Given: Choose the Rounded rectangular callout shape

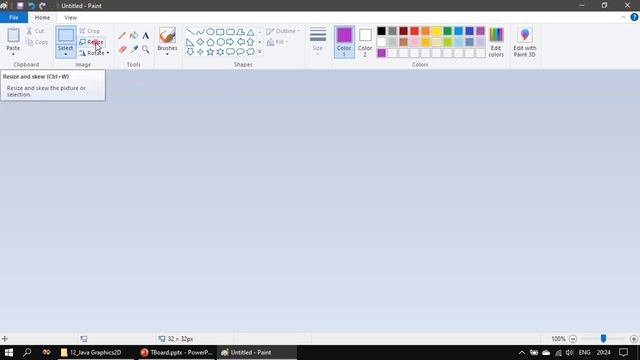Looking at the screenshot, I should [x=230, y=52].
